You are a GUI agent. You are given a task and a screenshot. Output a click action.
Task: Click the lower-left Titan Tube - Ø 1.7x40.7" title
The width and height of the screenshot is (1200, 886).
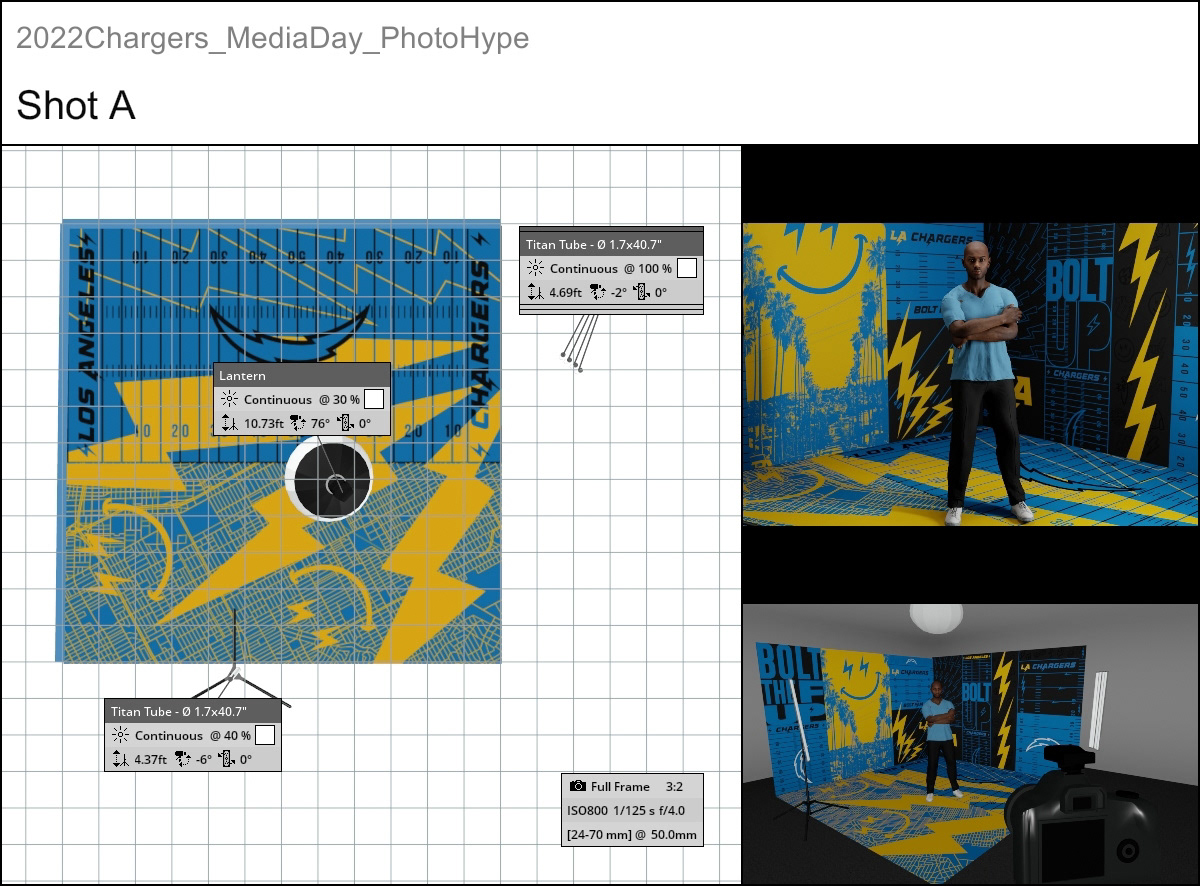(x=179, y=711)
